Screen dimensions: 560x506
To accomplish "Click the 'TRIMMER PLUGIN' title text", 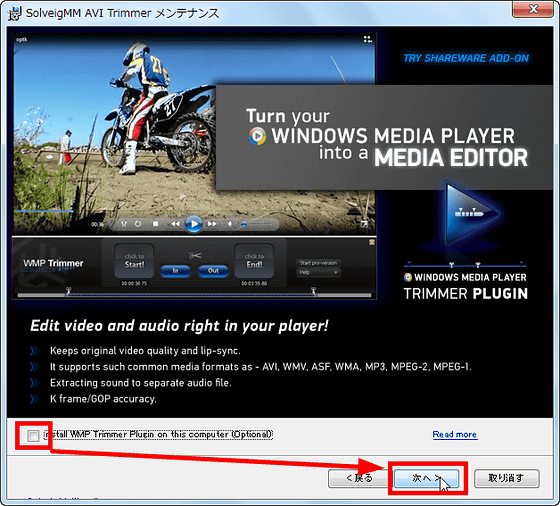I will (466, 294).
